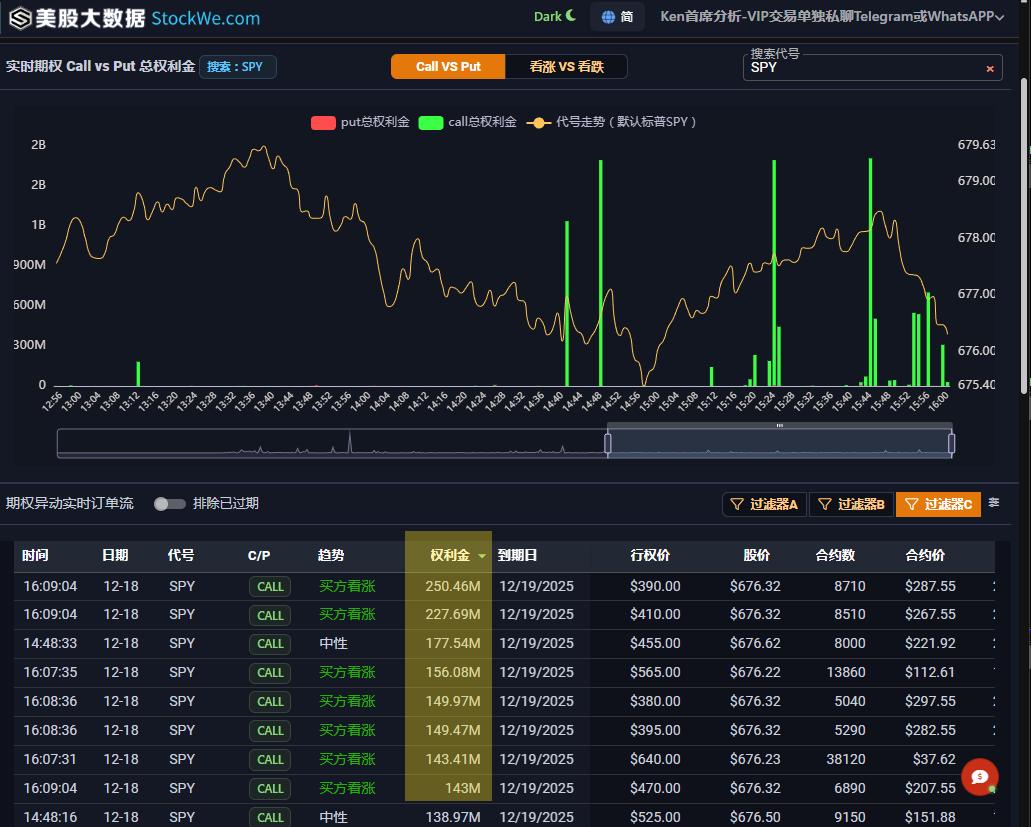1031x827 pixels.
Task: Click the 搜索：SPY tag button
Action: coord(238,67)
